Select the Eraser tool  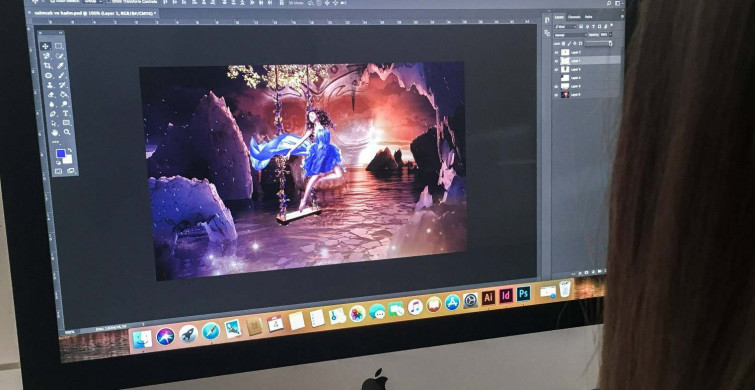coord(51,94)
